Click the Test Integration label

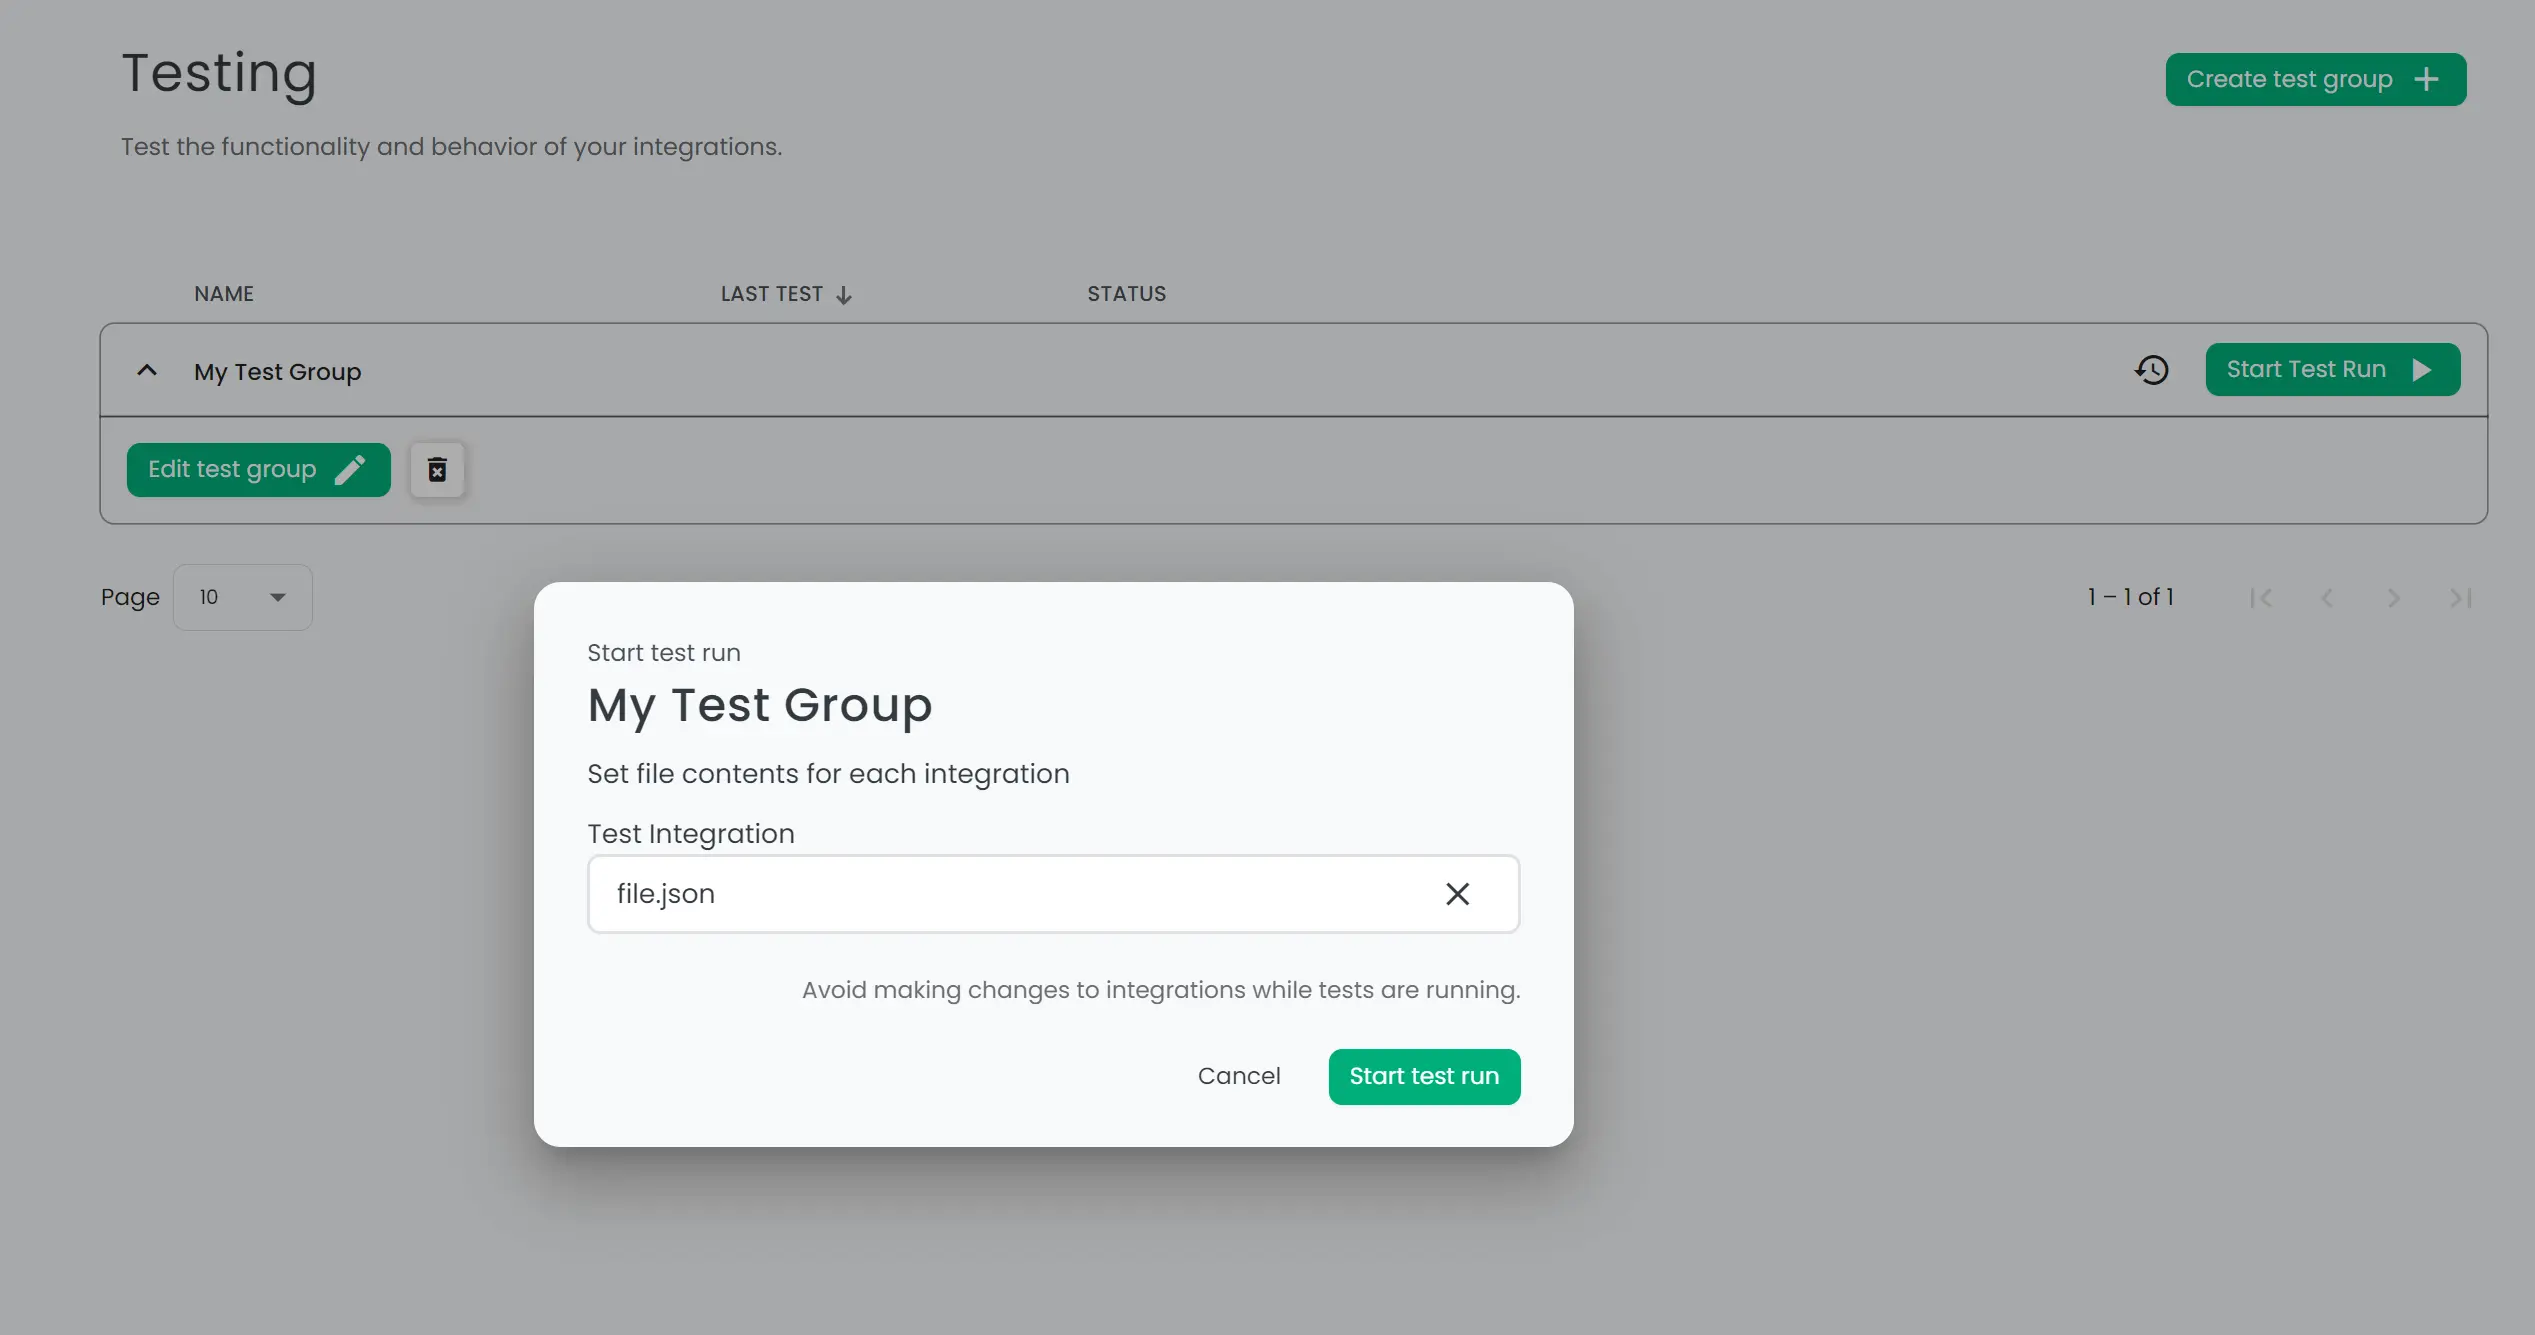(x=690, y=833)
